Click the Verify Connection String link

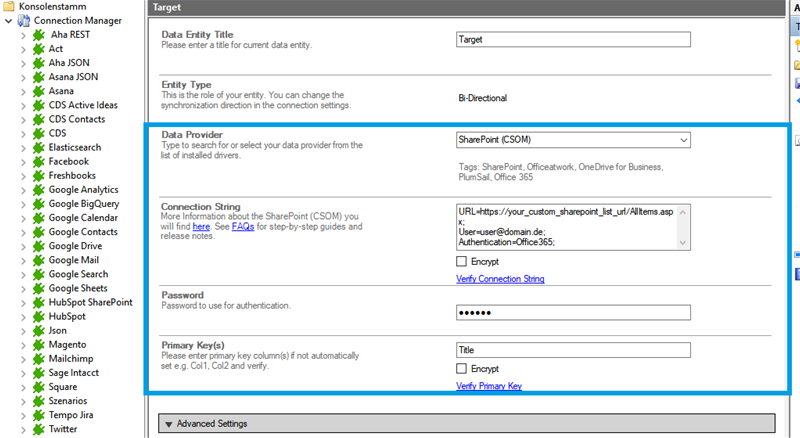(x=500, y=279)
